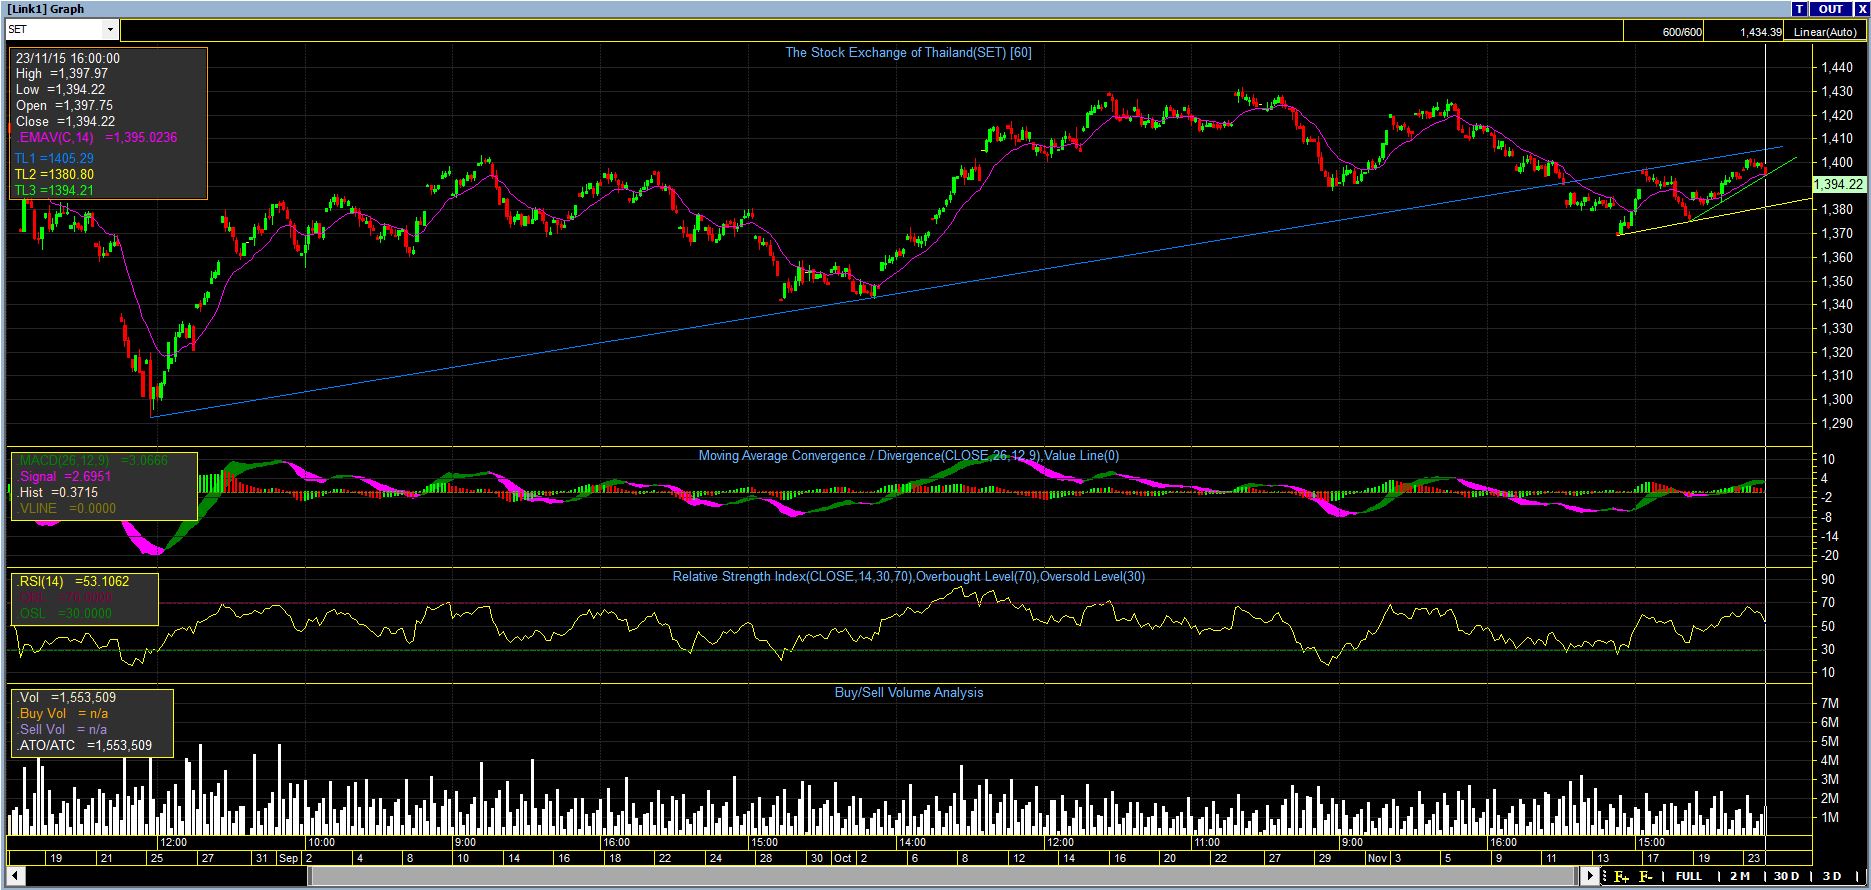Select the FULL time range
The width and height of the screenshot is (1871, 890).
pos(1689,877)
